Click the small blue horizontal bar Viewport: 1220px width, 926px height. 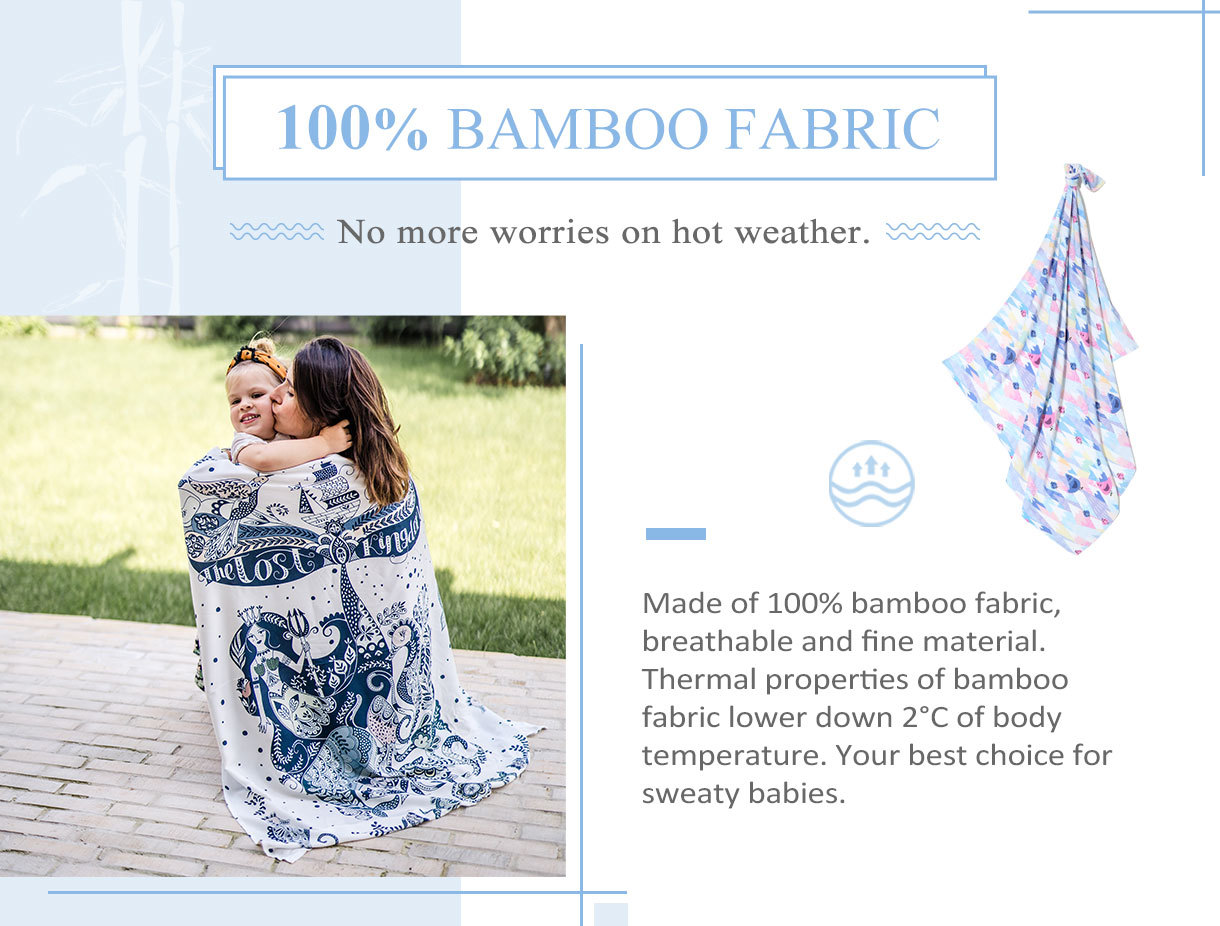676,534
